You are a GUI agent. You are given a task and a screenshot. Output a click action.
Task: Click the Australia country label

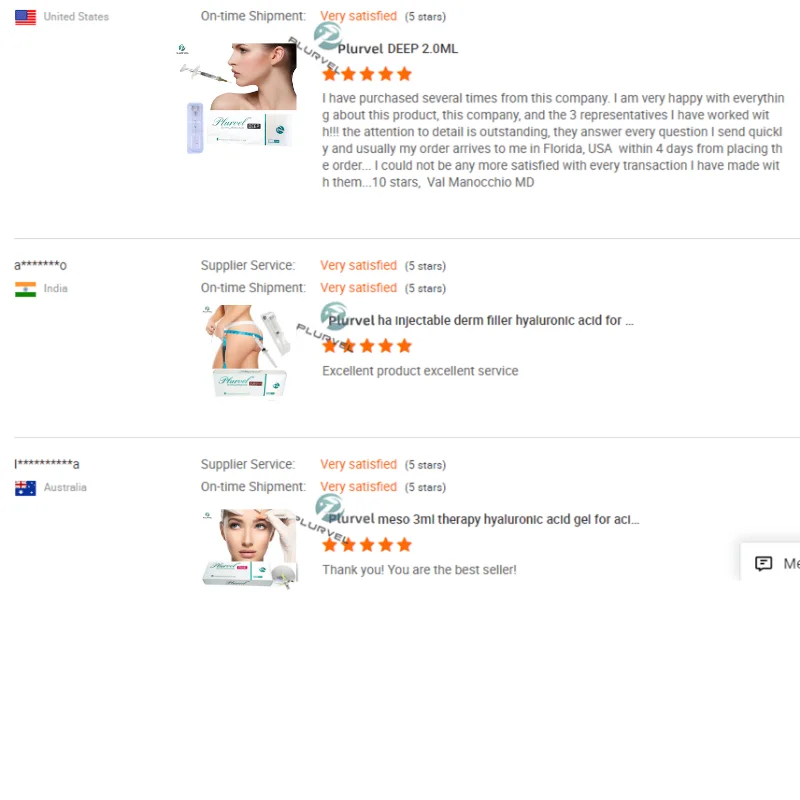(x=65, y=487)
